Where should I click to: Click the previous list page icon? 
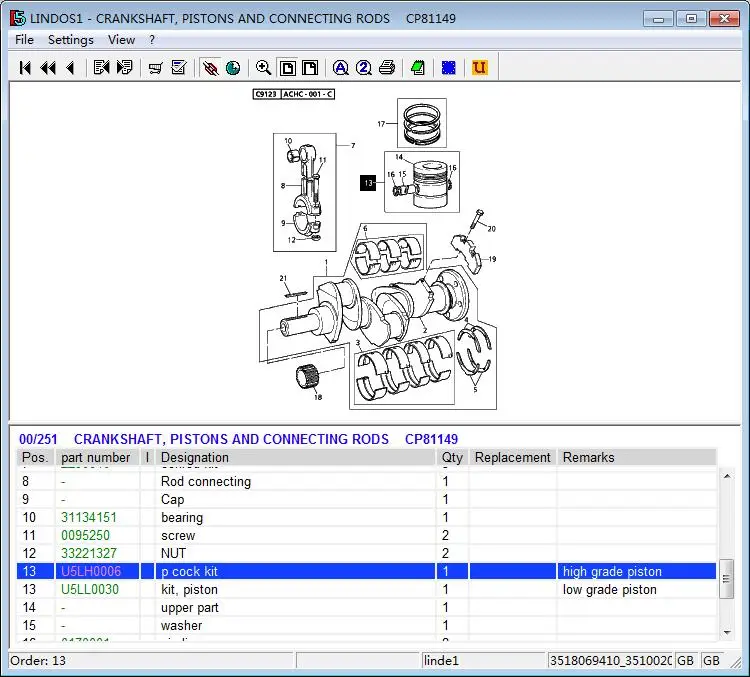tap(101, 68)
